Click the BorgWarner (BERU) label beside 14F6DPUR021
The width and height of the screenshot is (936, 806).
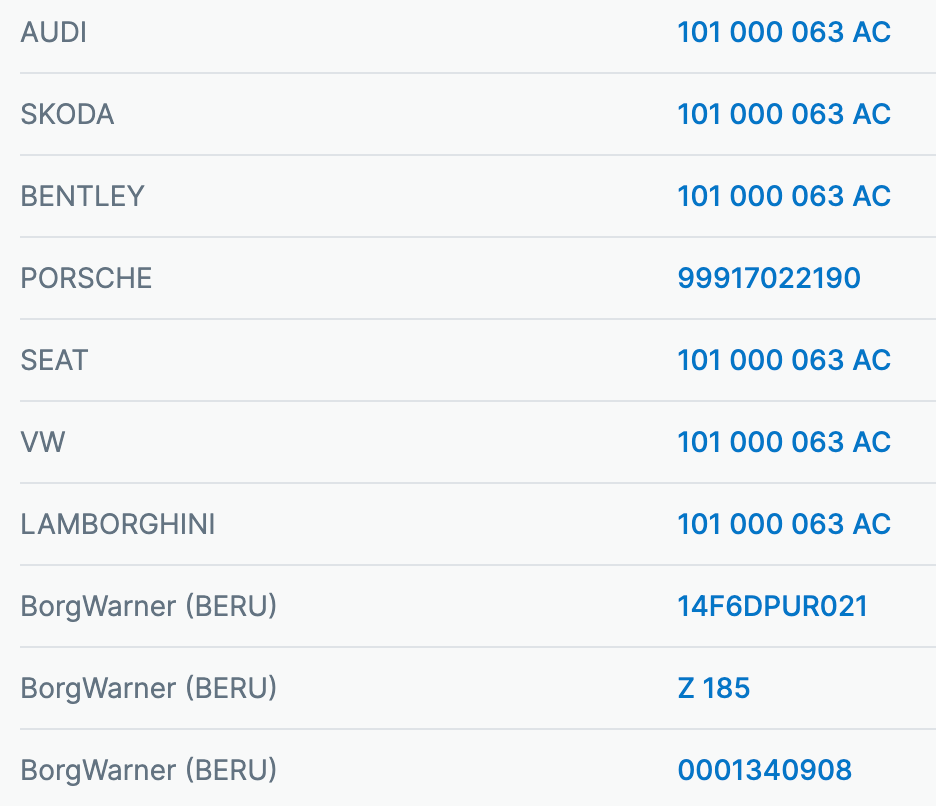pyautogui.click(x=148, y=607)
